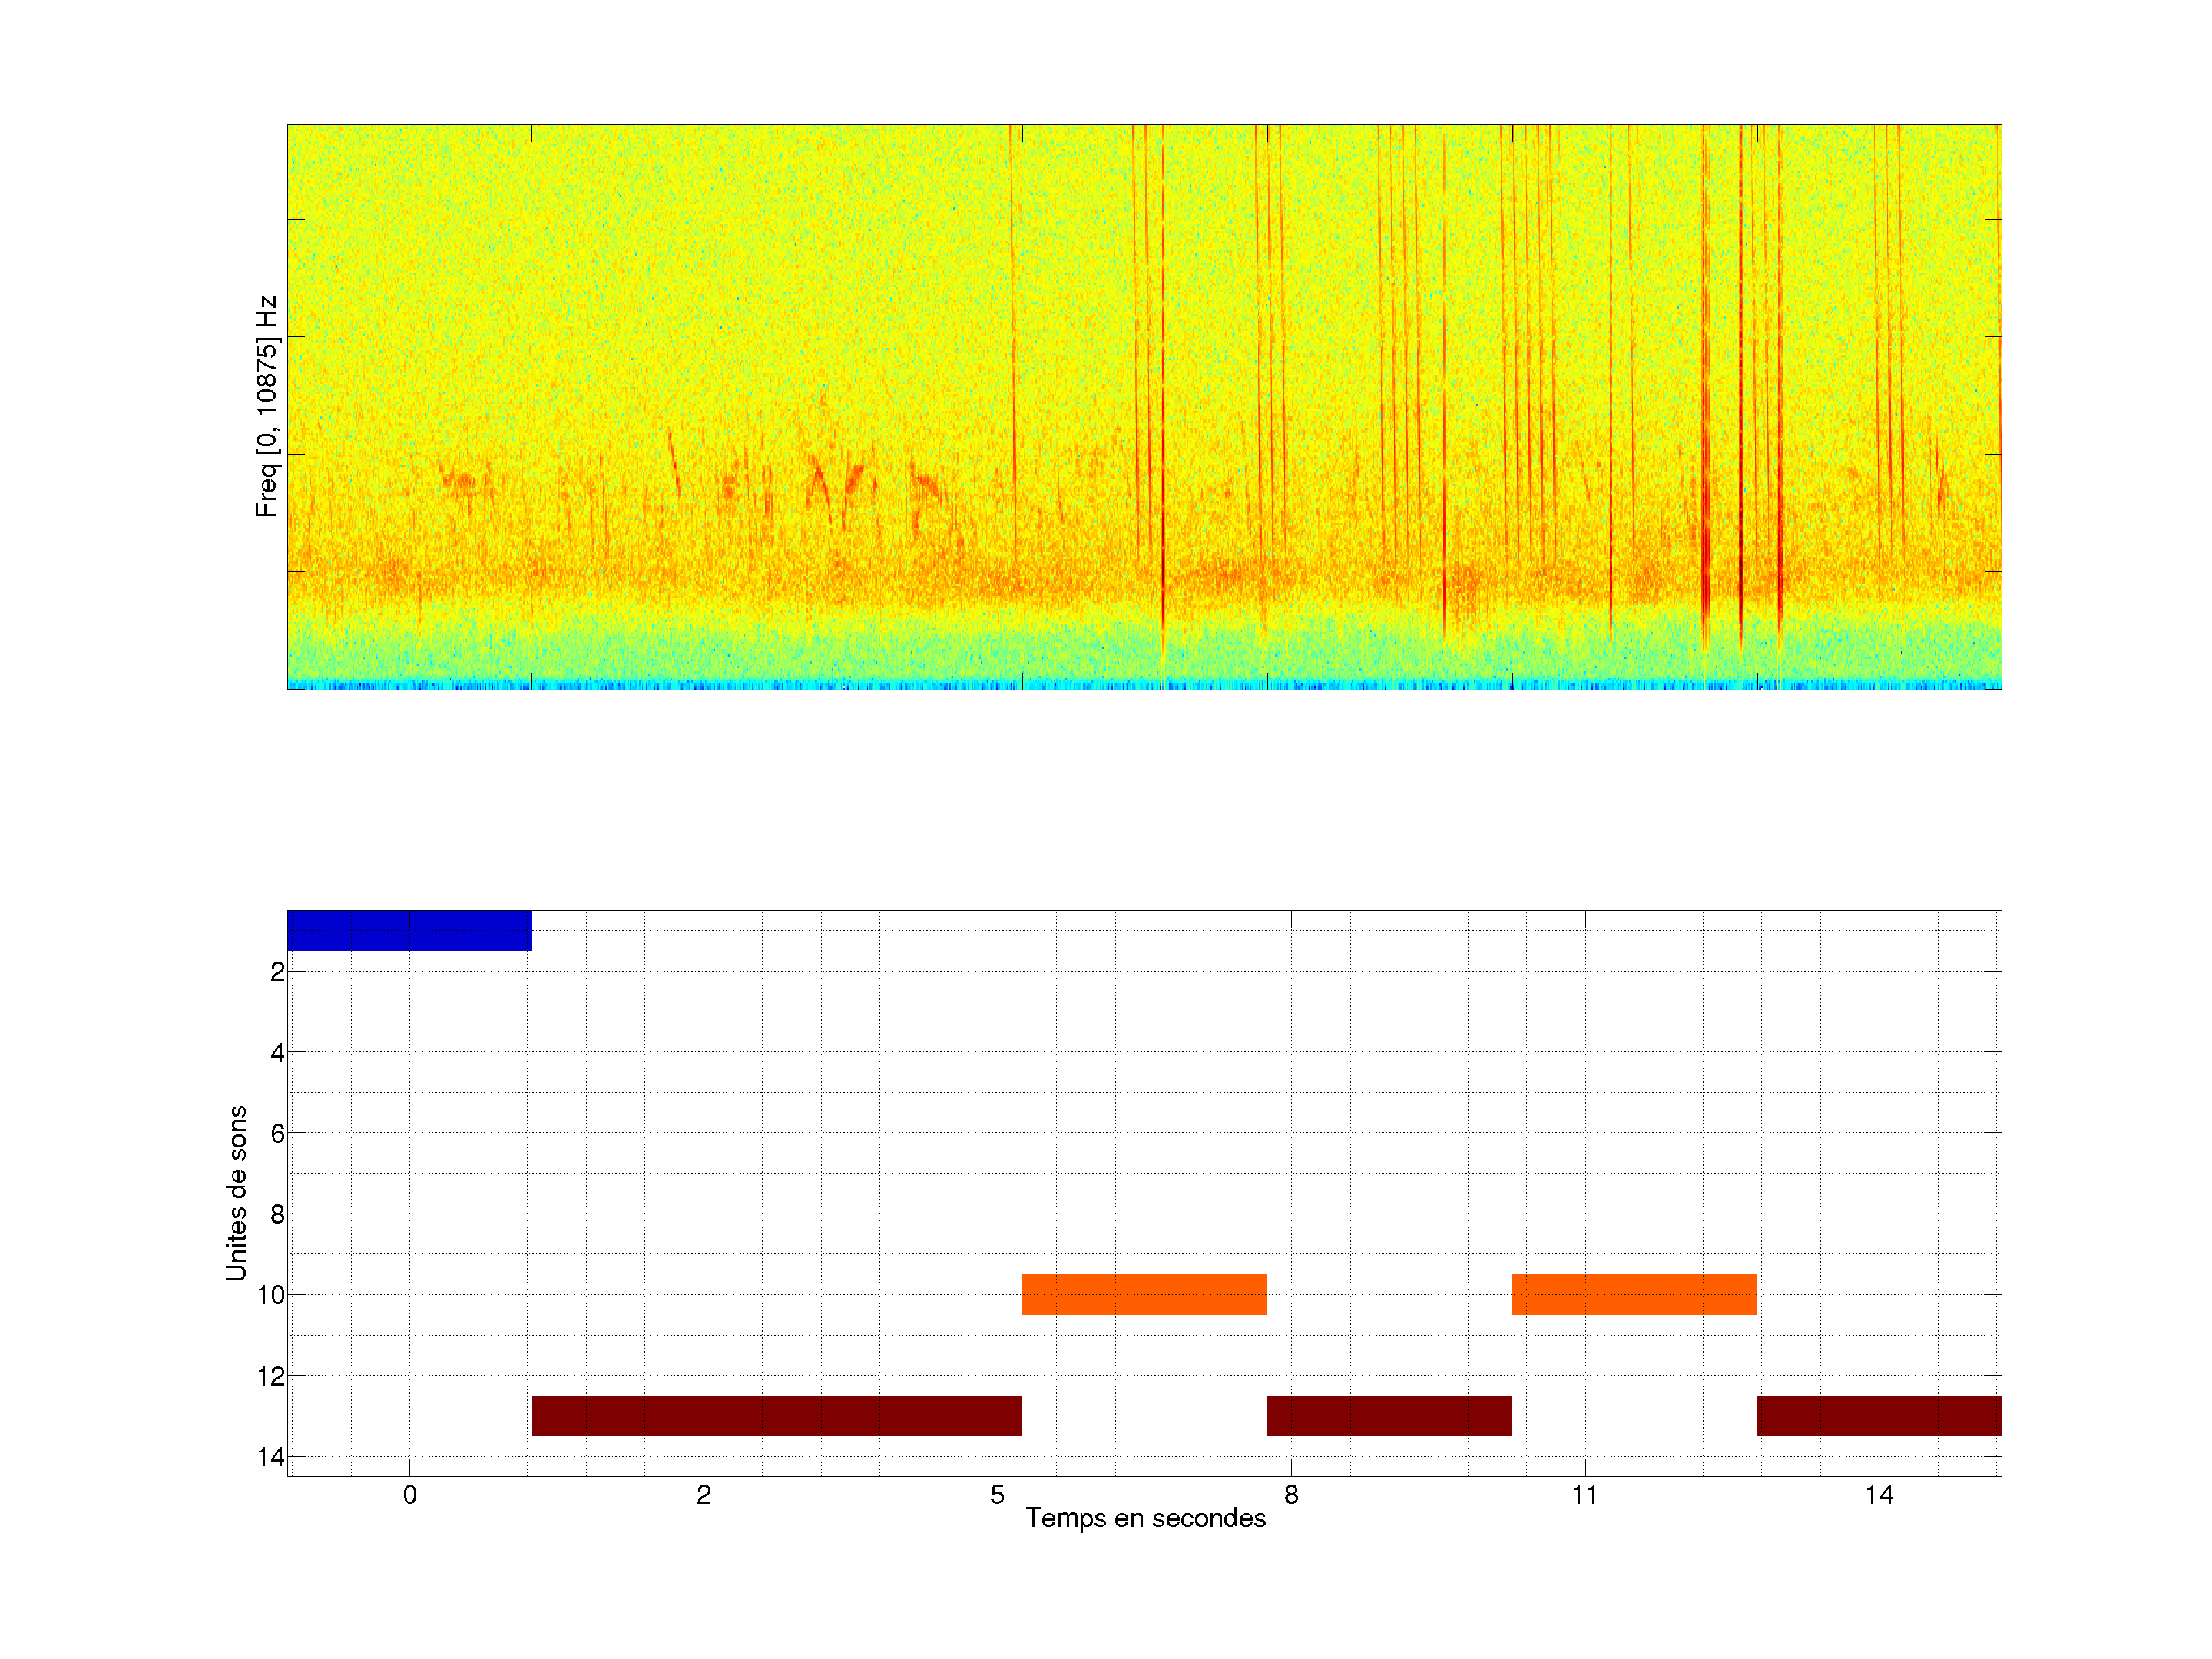
Task: Click the 'Unites de sons' axis label
Action: coord(236,1193)
